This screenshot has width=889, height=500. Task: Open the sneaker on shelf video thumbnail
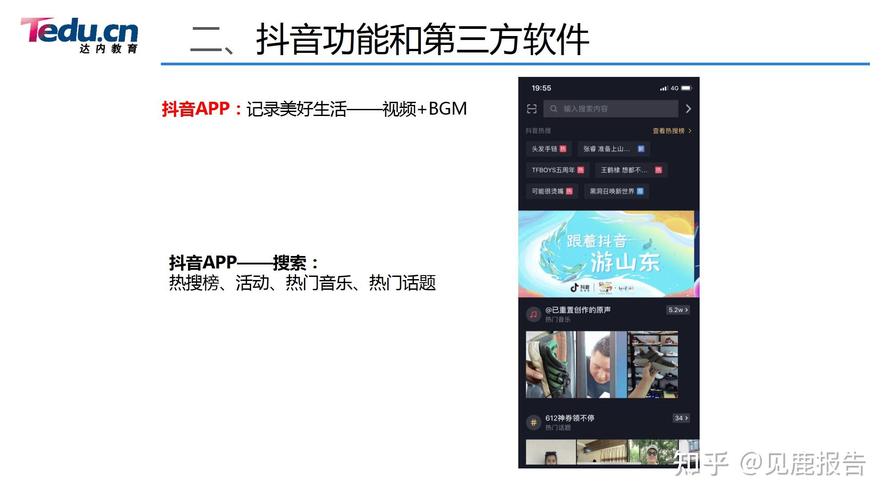[x=653, y=365]
